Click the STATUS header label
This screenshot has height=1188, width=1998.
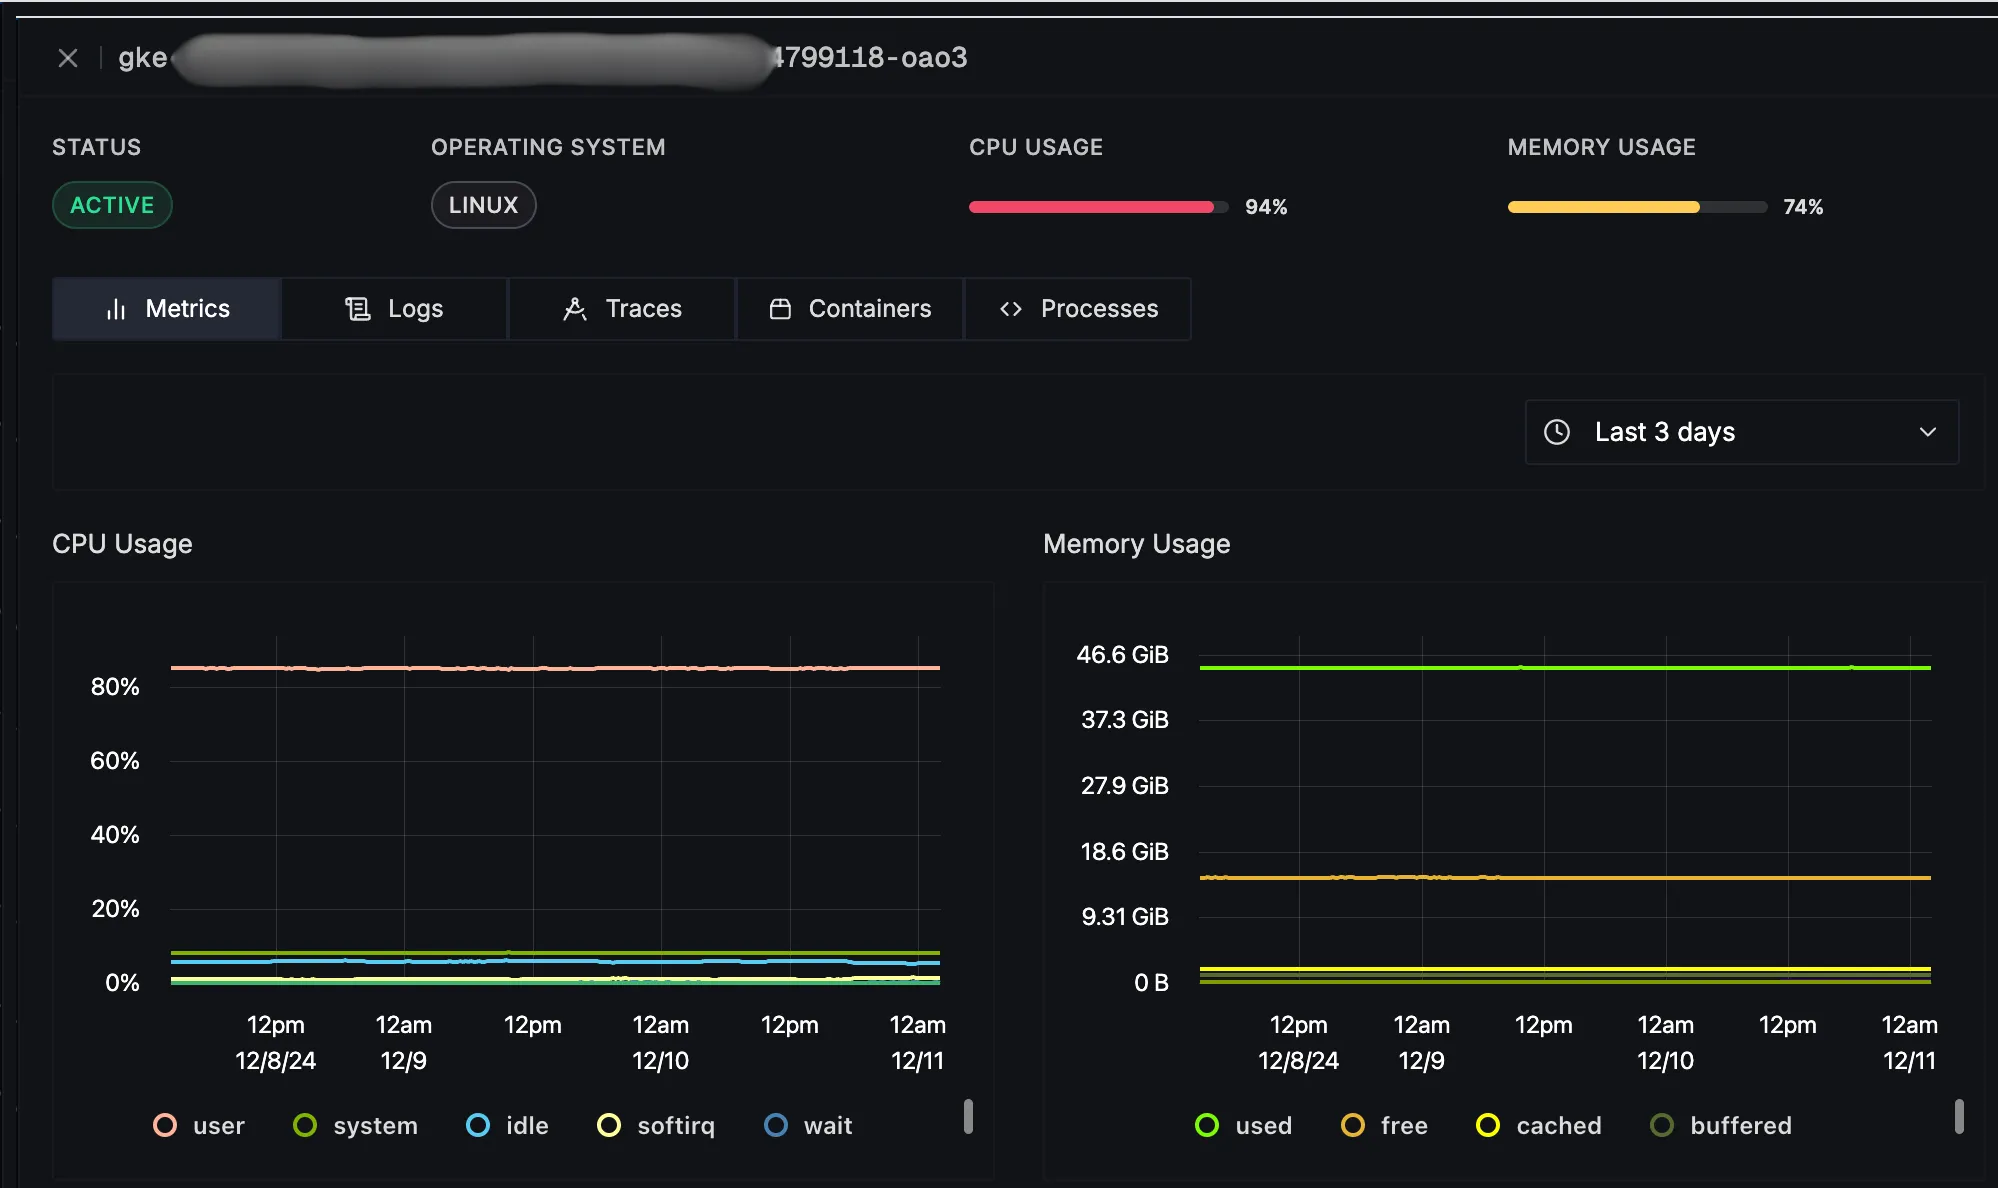click(96, 147)
